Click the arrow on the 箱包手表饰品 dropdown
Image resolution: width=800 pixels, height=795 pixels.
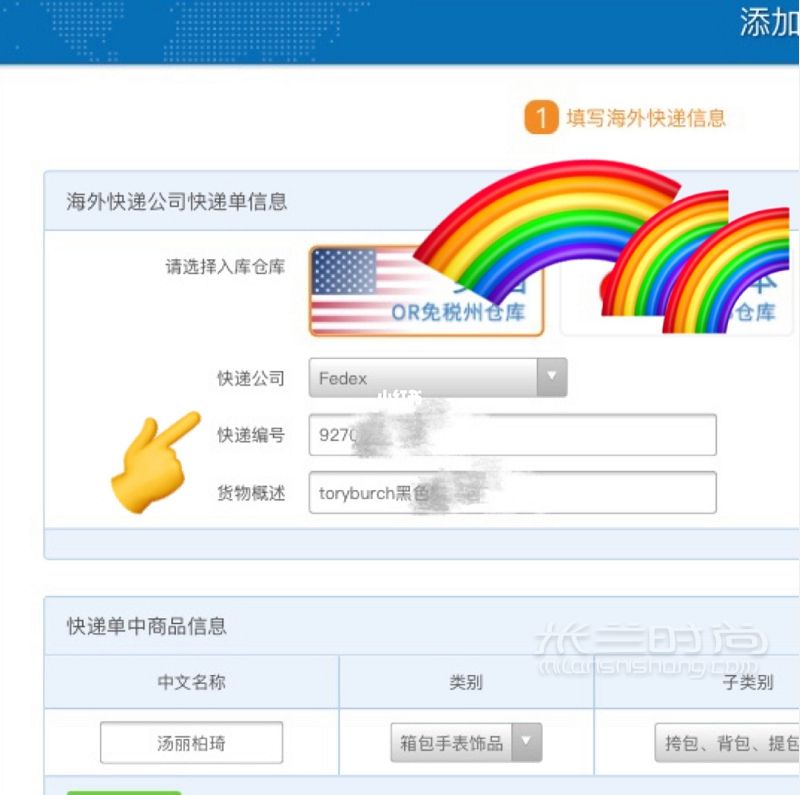pos(527,743)
